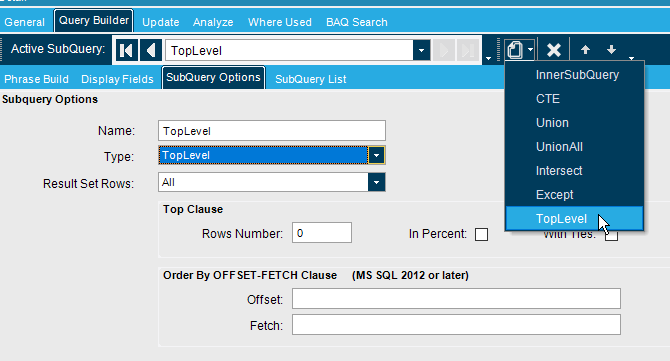The image size is (670, 361).
Task: Go to previous subquery arrow icon
Action: click(151, 50)
